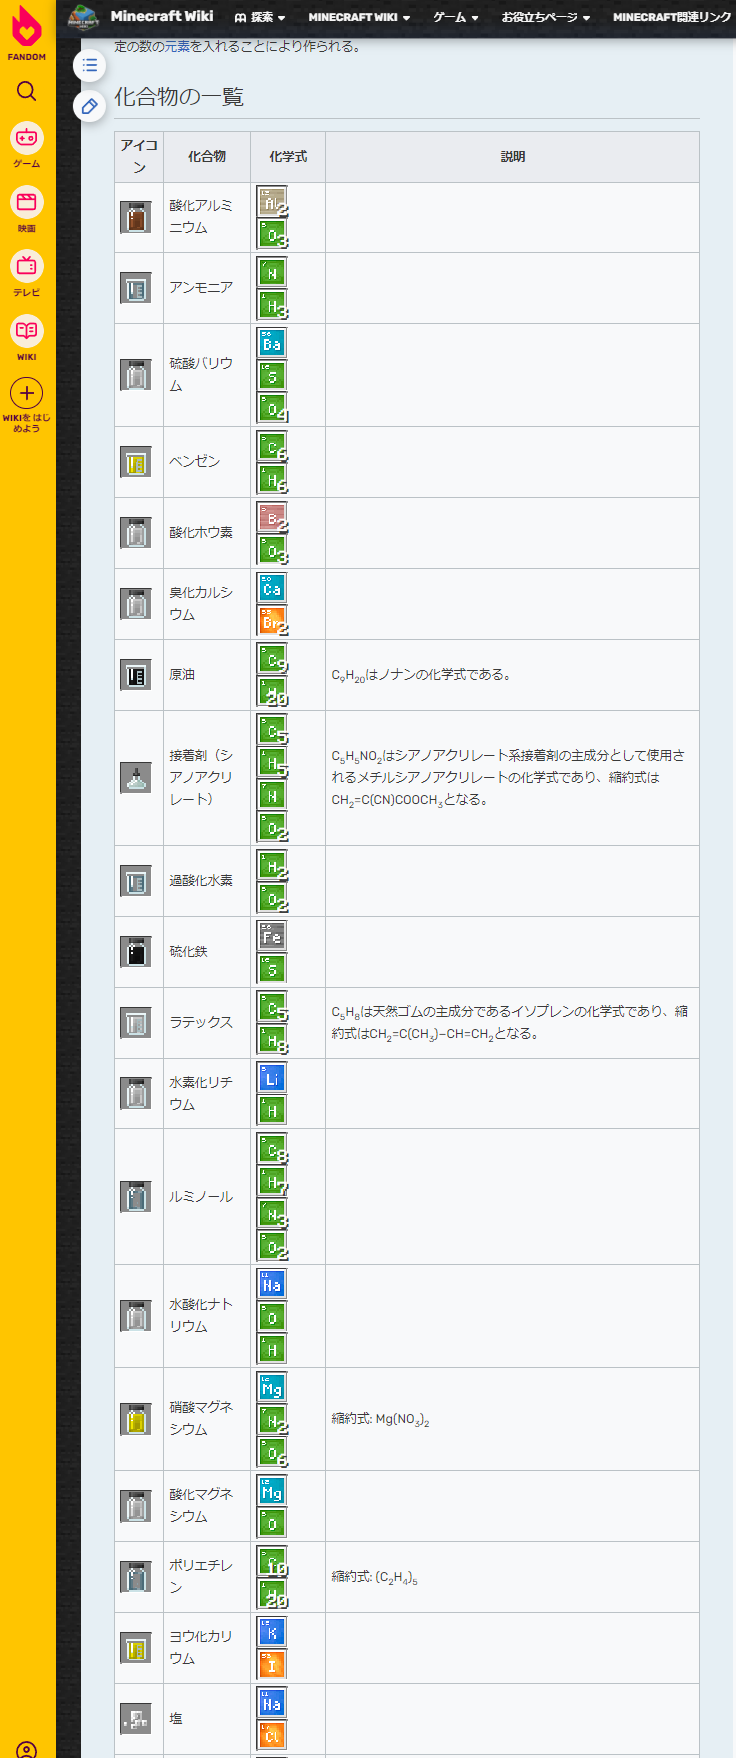Click the Ba barium element icon
This screenshot has width=736, height=1758.
[x=272, y=343]
